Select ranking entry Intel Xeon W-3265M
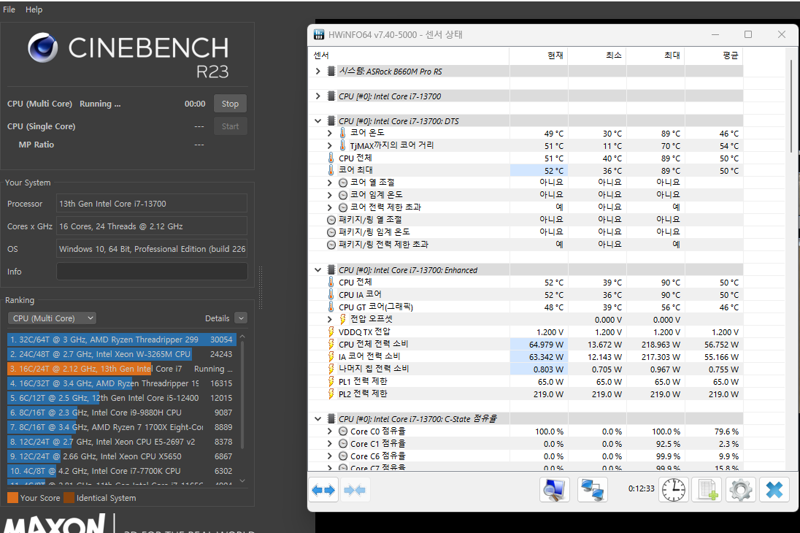This screenshot has width=800, height=533. [121, 354]
